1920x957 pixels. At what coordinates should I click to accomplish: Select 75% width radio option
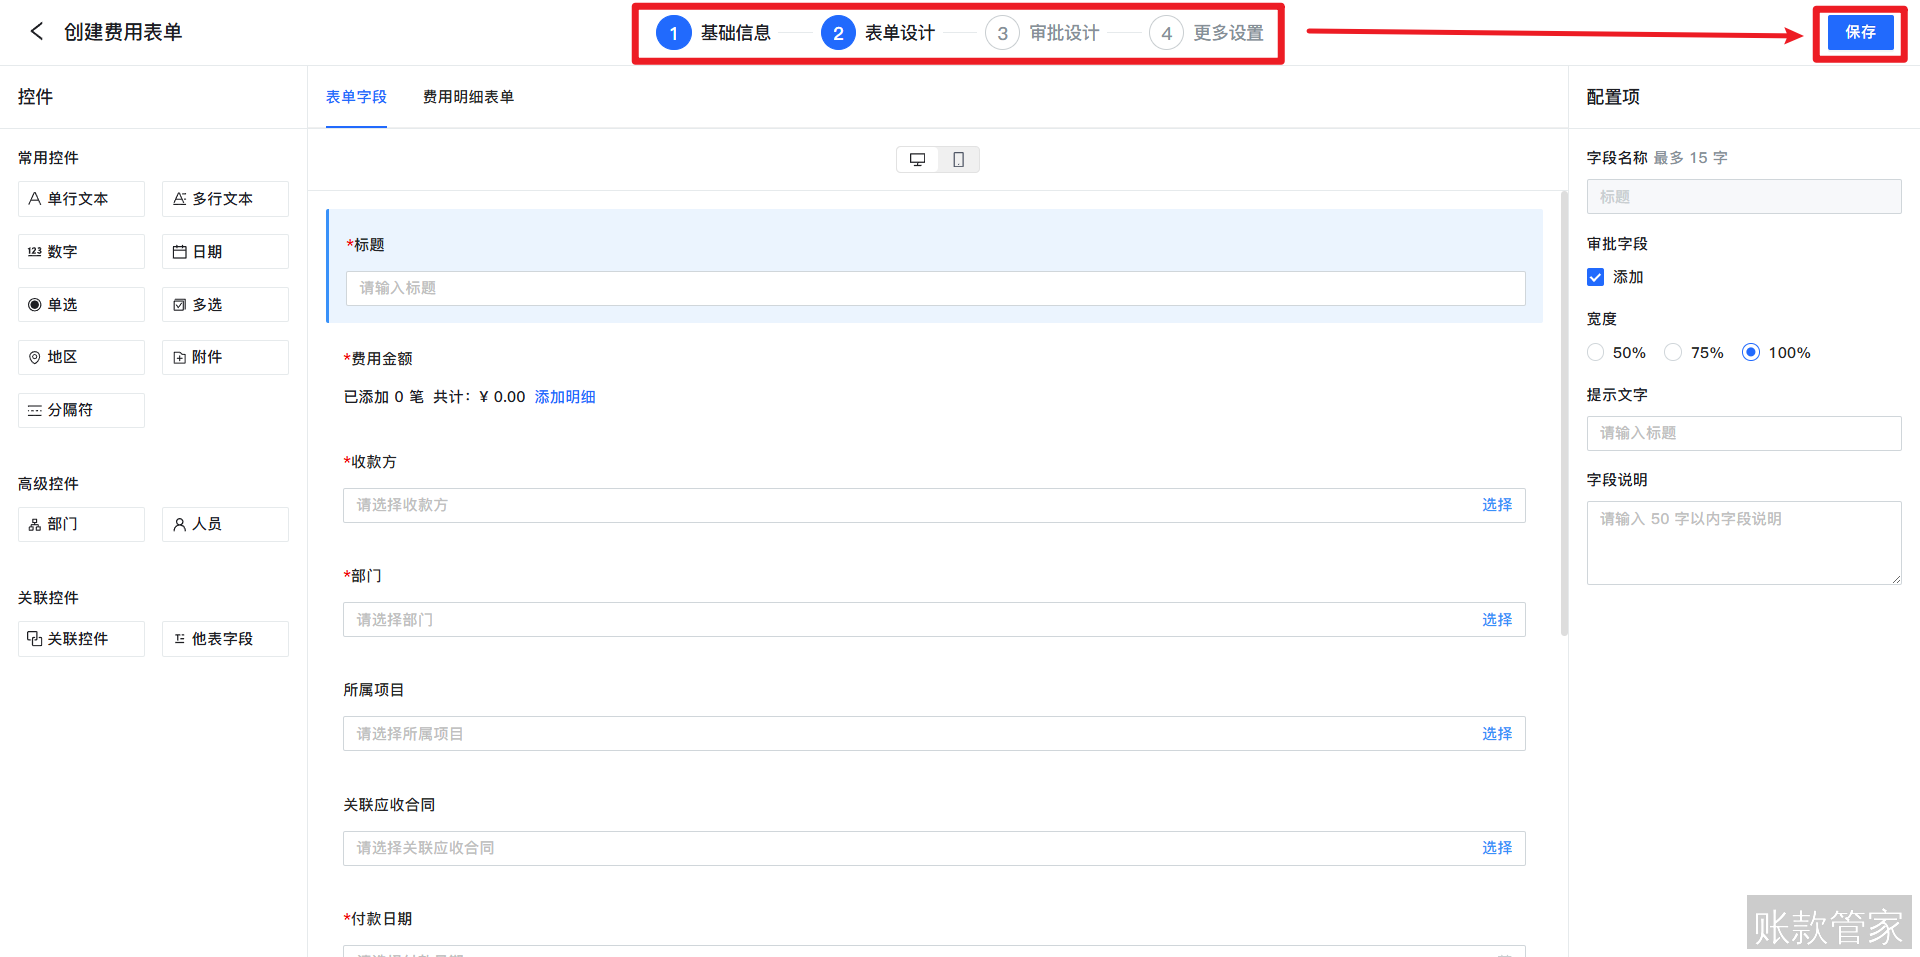1673,352
